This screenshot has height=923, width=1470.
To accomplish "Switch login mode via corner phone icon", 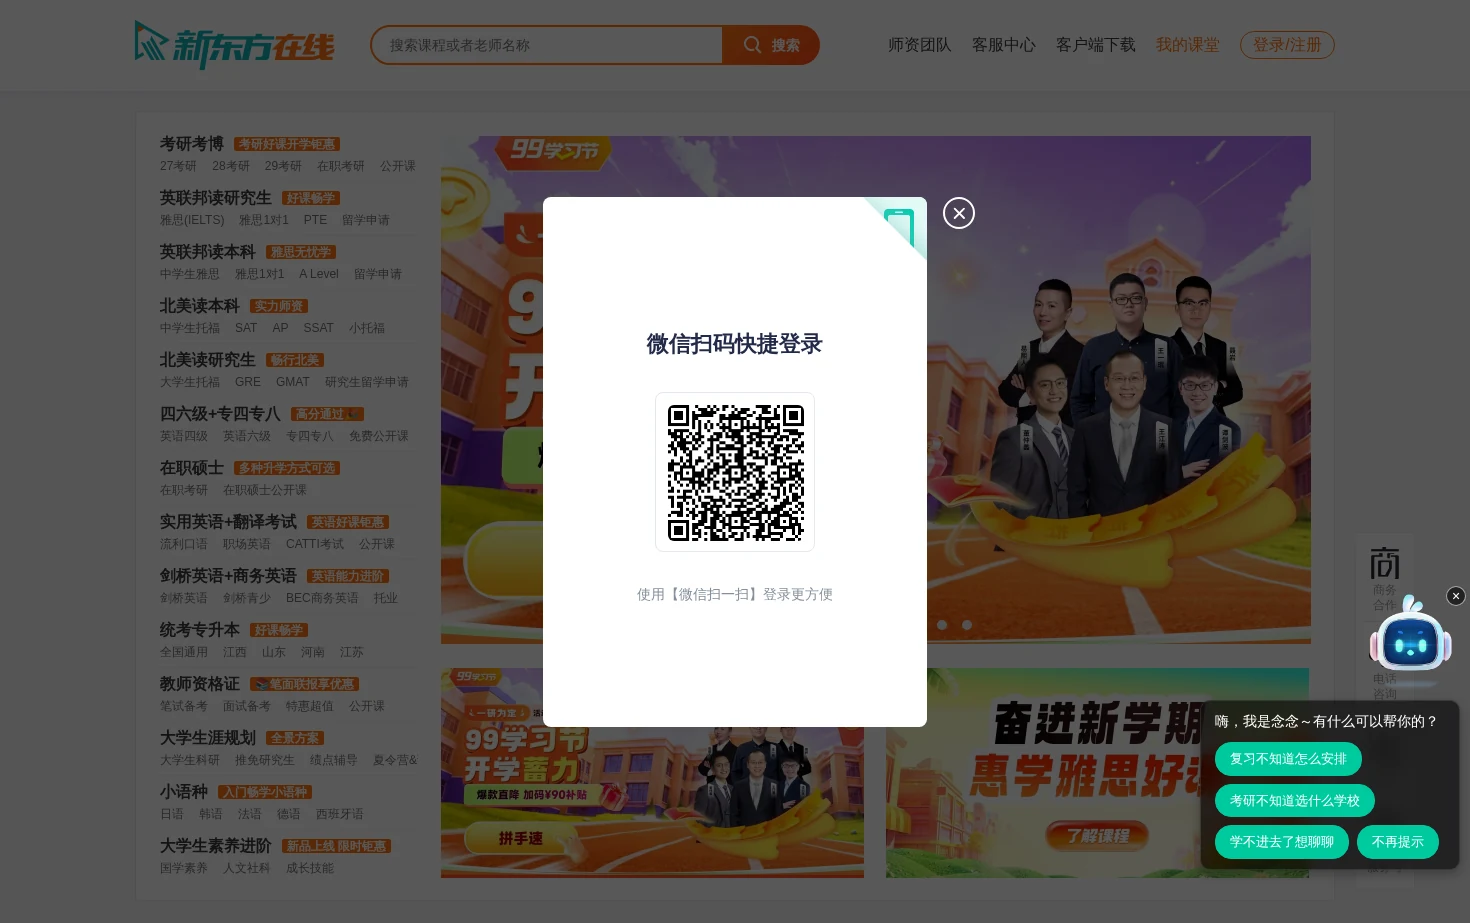I will pyautogui.click(x=899, y=226).
